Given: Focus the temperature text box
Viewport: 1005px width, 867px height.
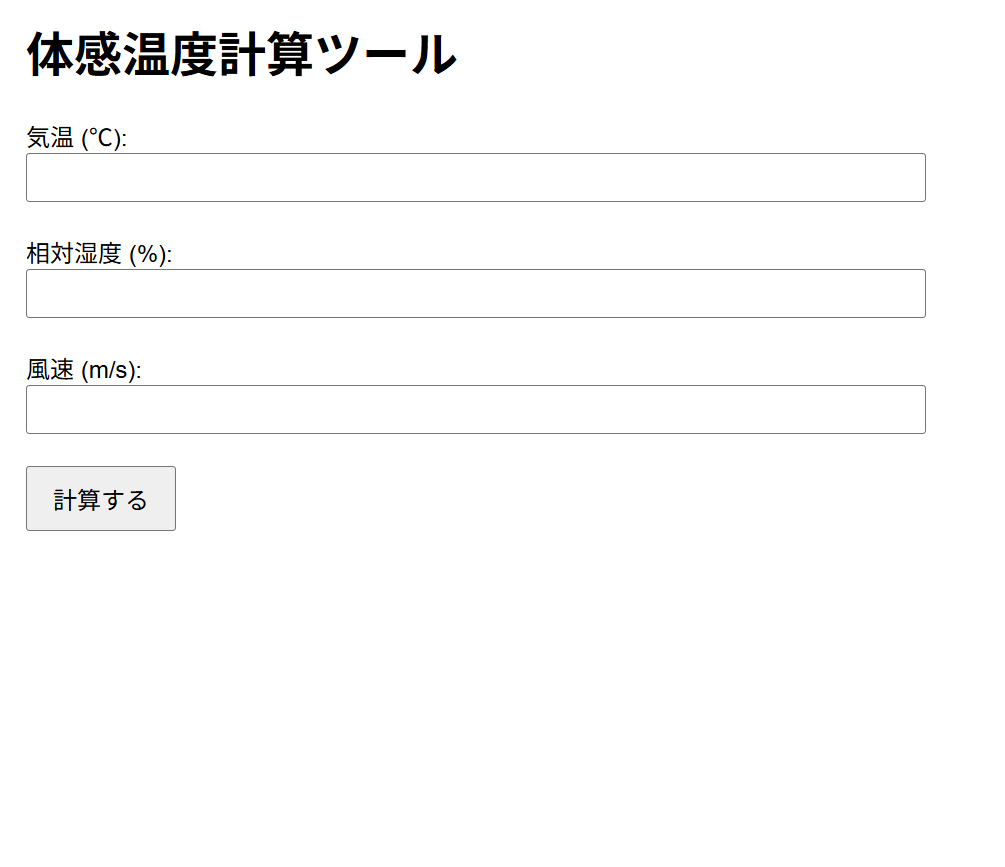Looking at the screenshot, I should [x=475, y=178].
